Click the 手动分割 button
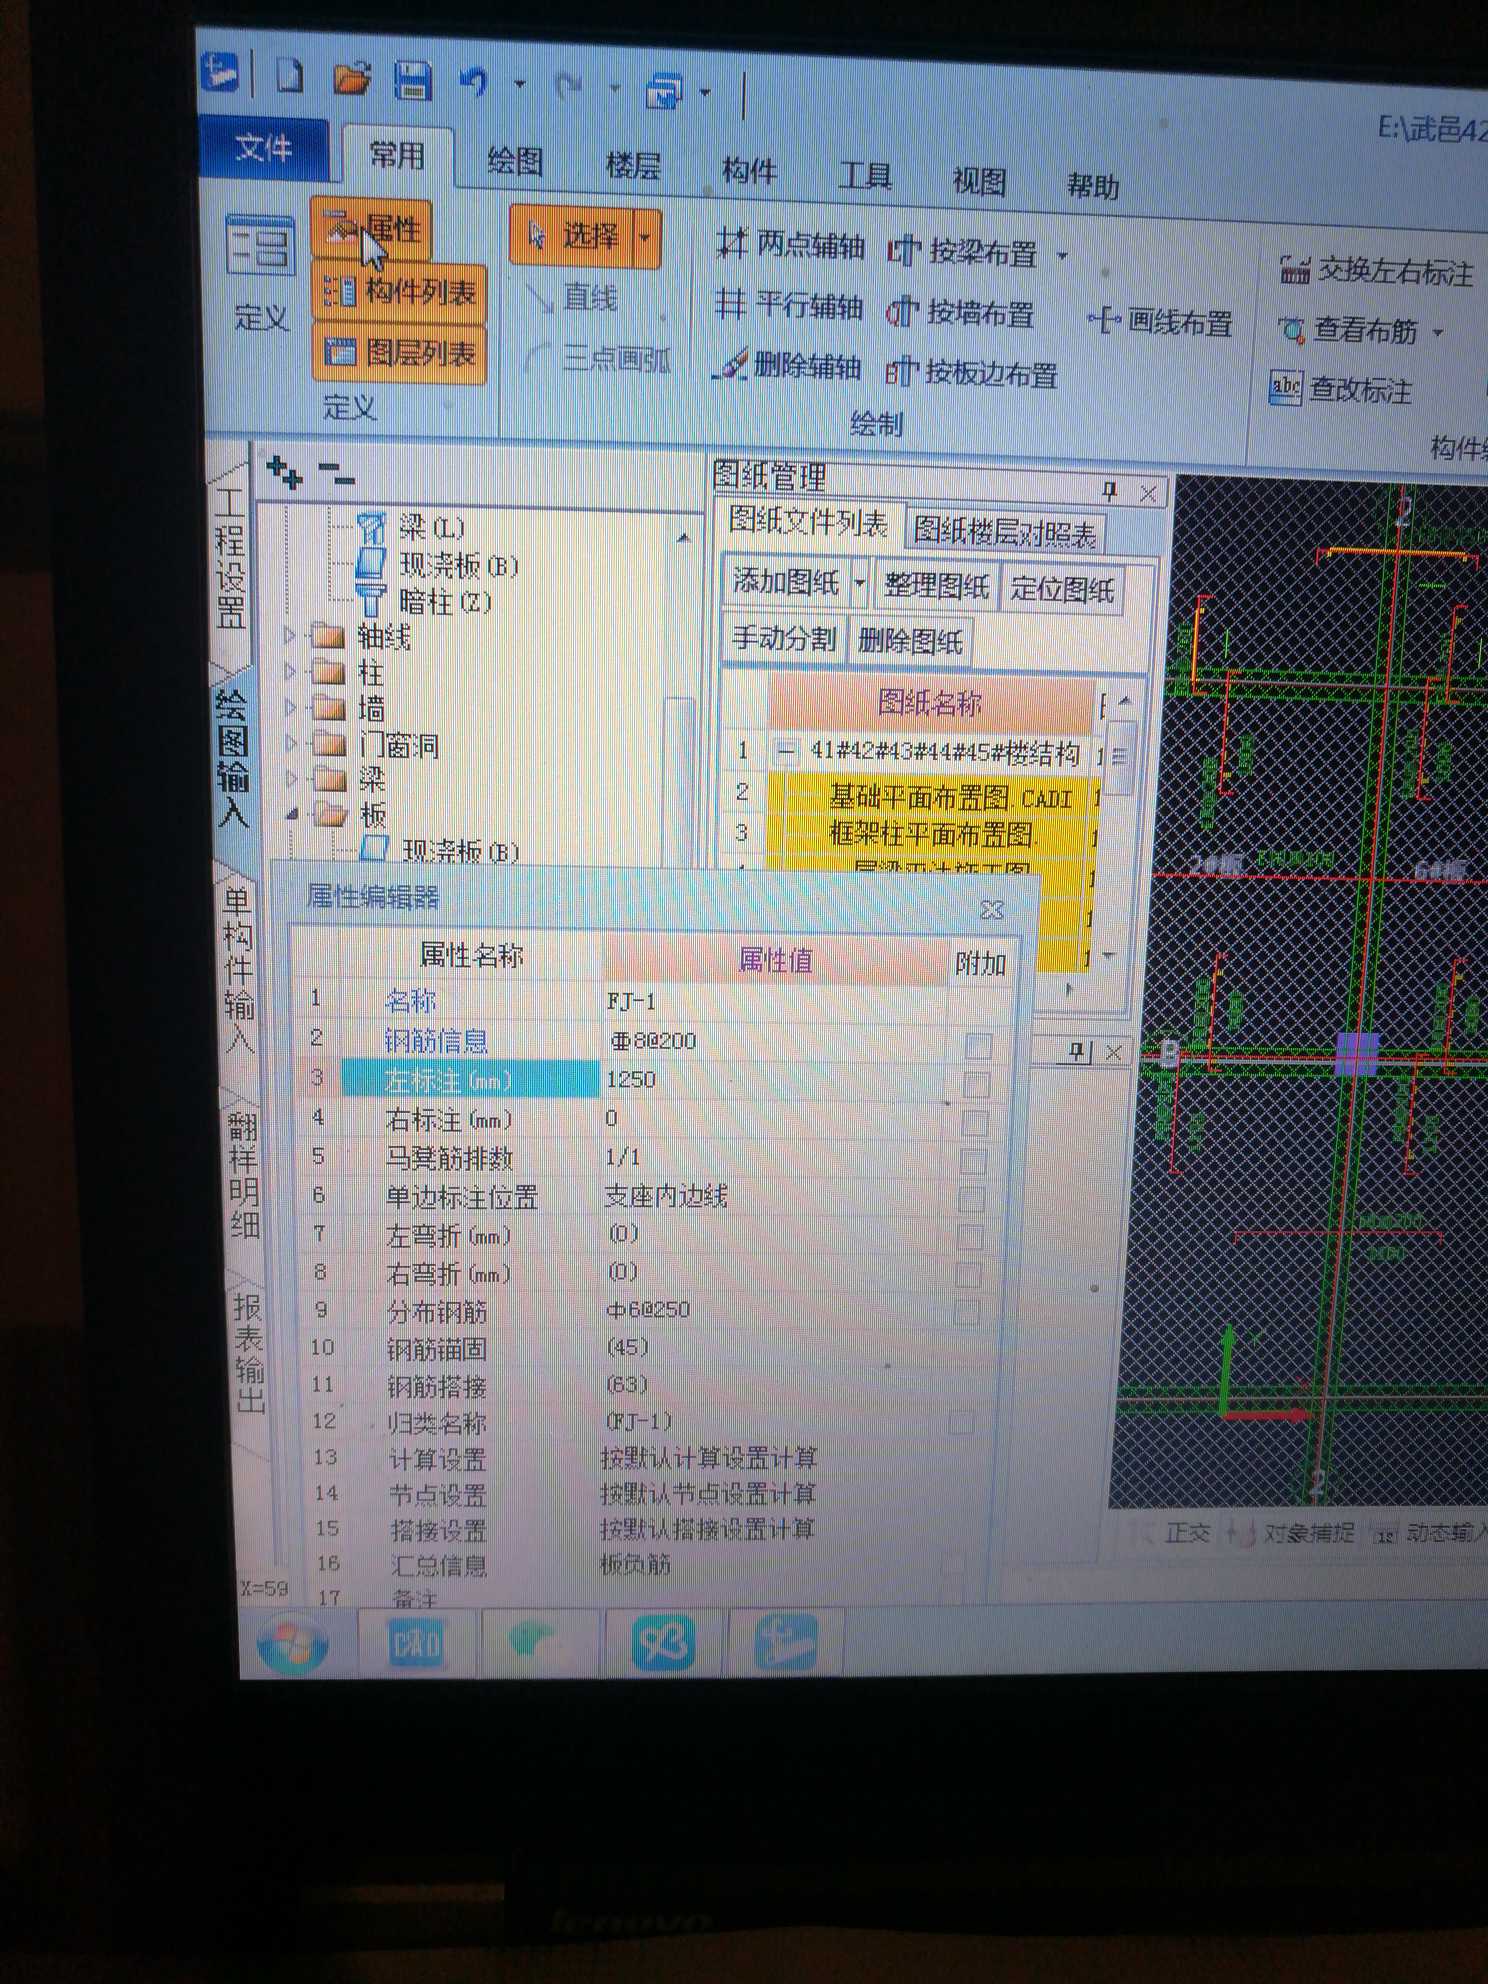1488x1984 pixels. [x=785, y=638]
